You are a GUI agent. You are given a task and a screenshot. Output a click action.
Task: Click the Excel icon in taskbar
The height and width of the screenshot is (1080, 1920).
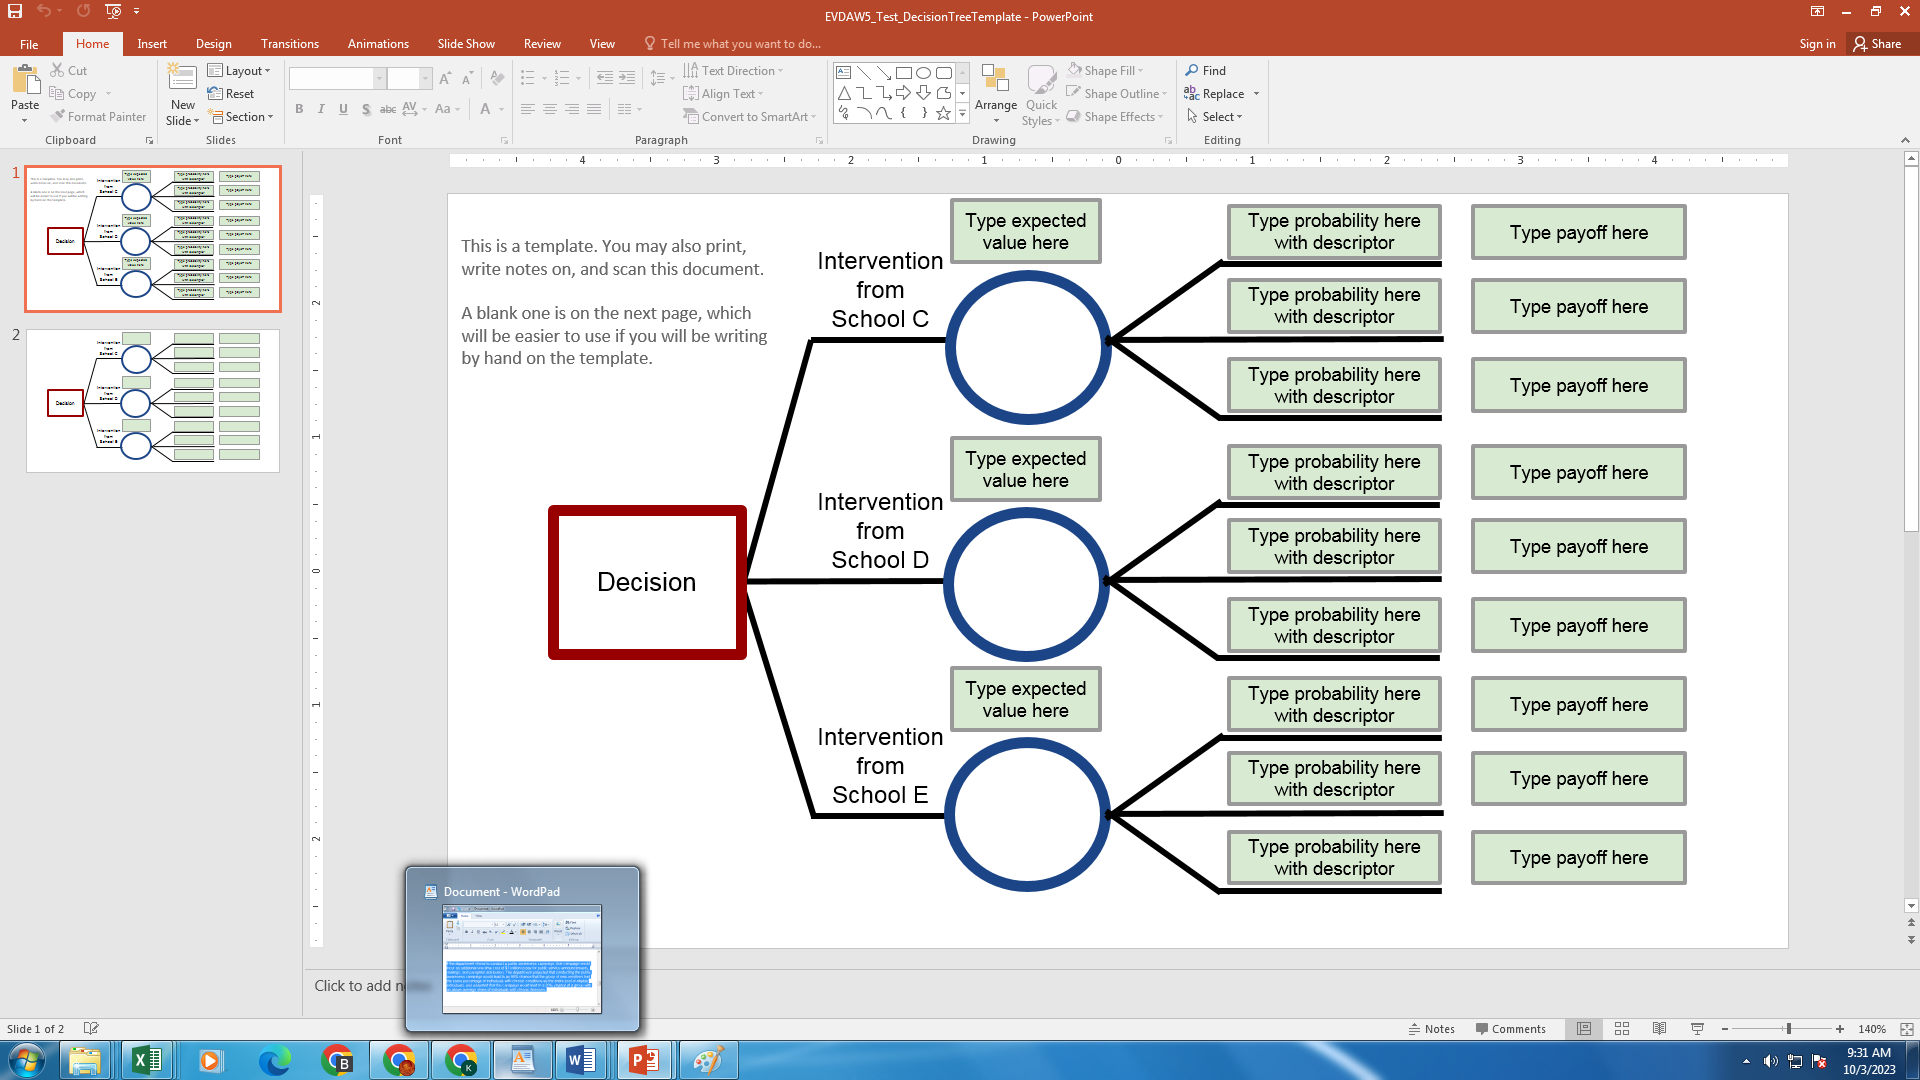(147, 1060)
